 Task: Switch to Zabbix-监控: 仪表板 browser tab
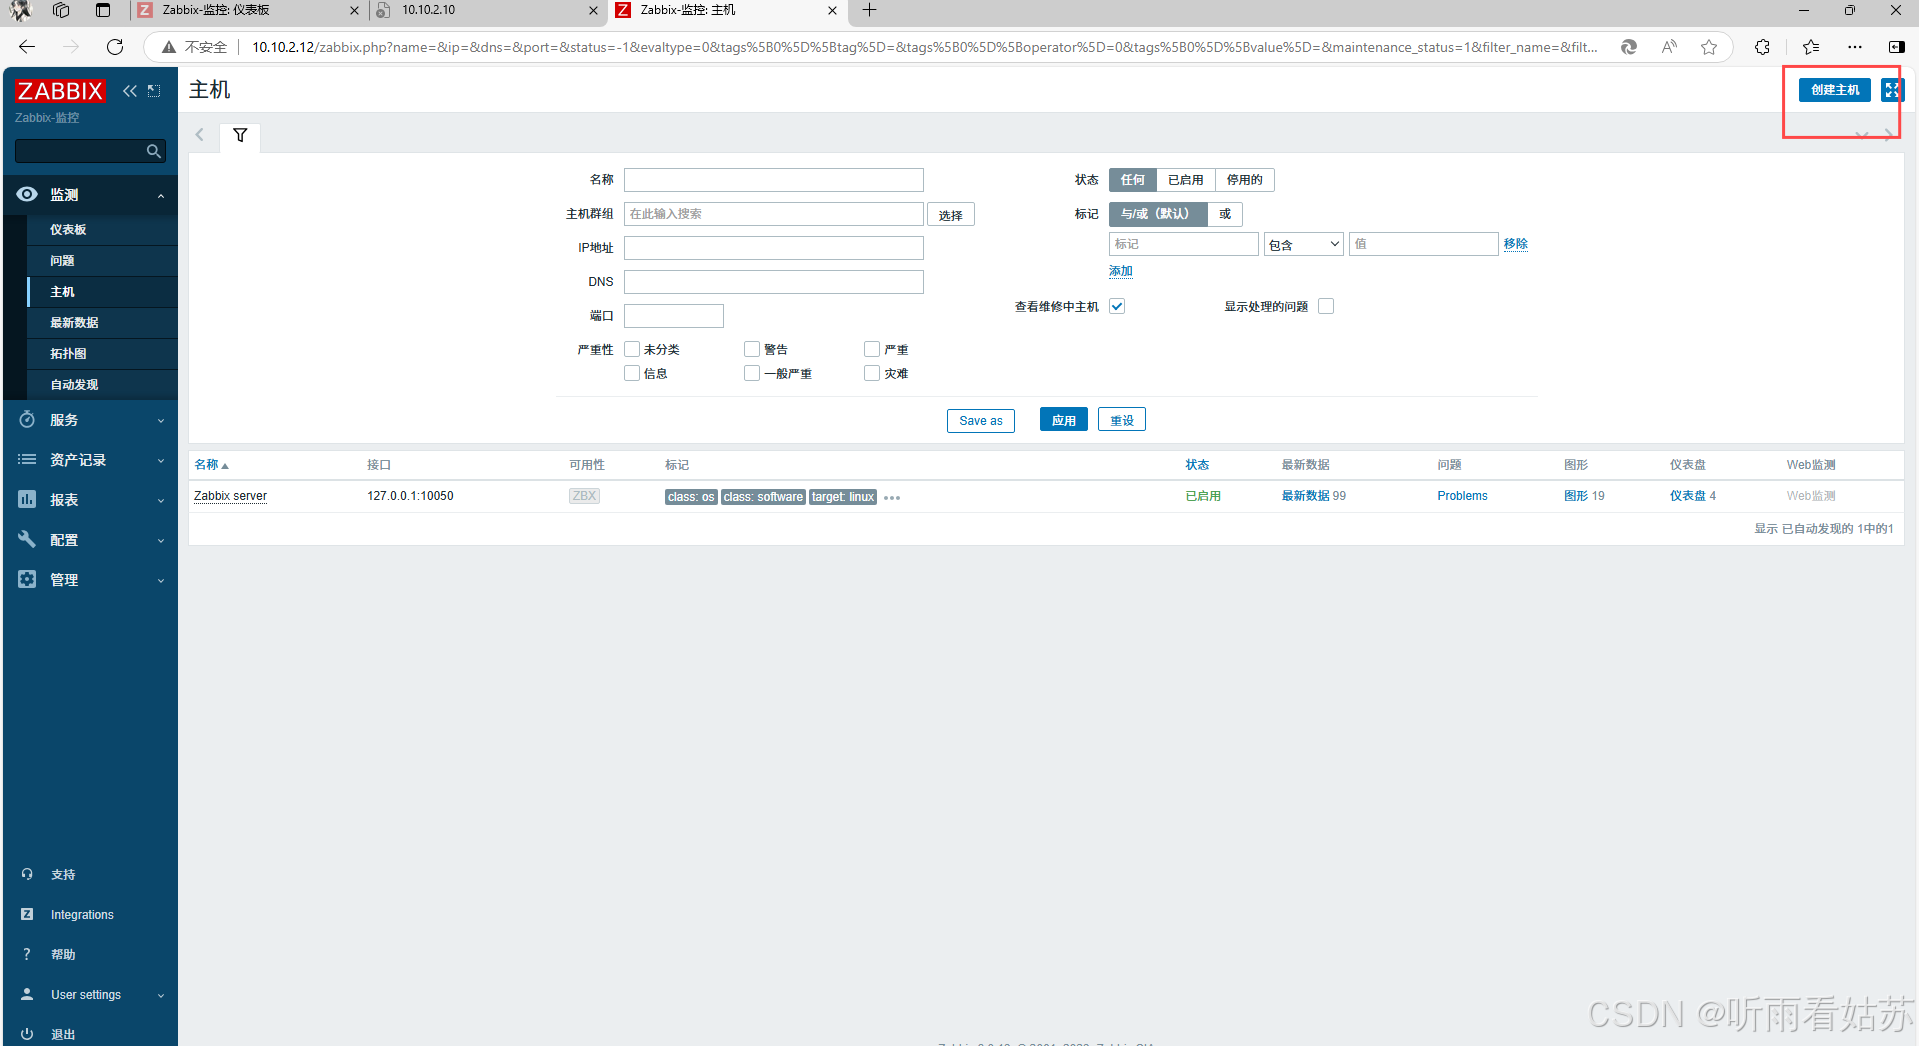point(247,10)
